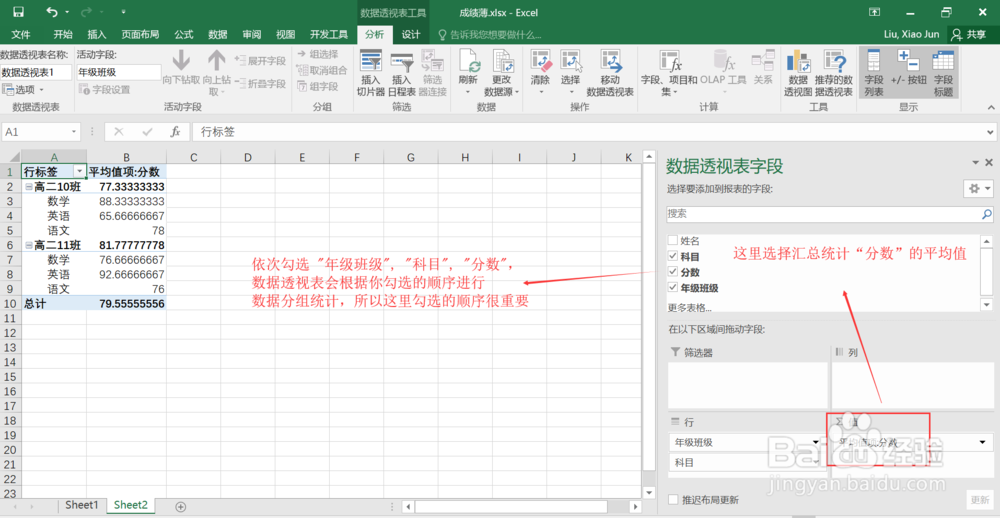Click the search magnifier in field list
1000x518 pixels.
pos(987,214)
